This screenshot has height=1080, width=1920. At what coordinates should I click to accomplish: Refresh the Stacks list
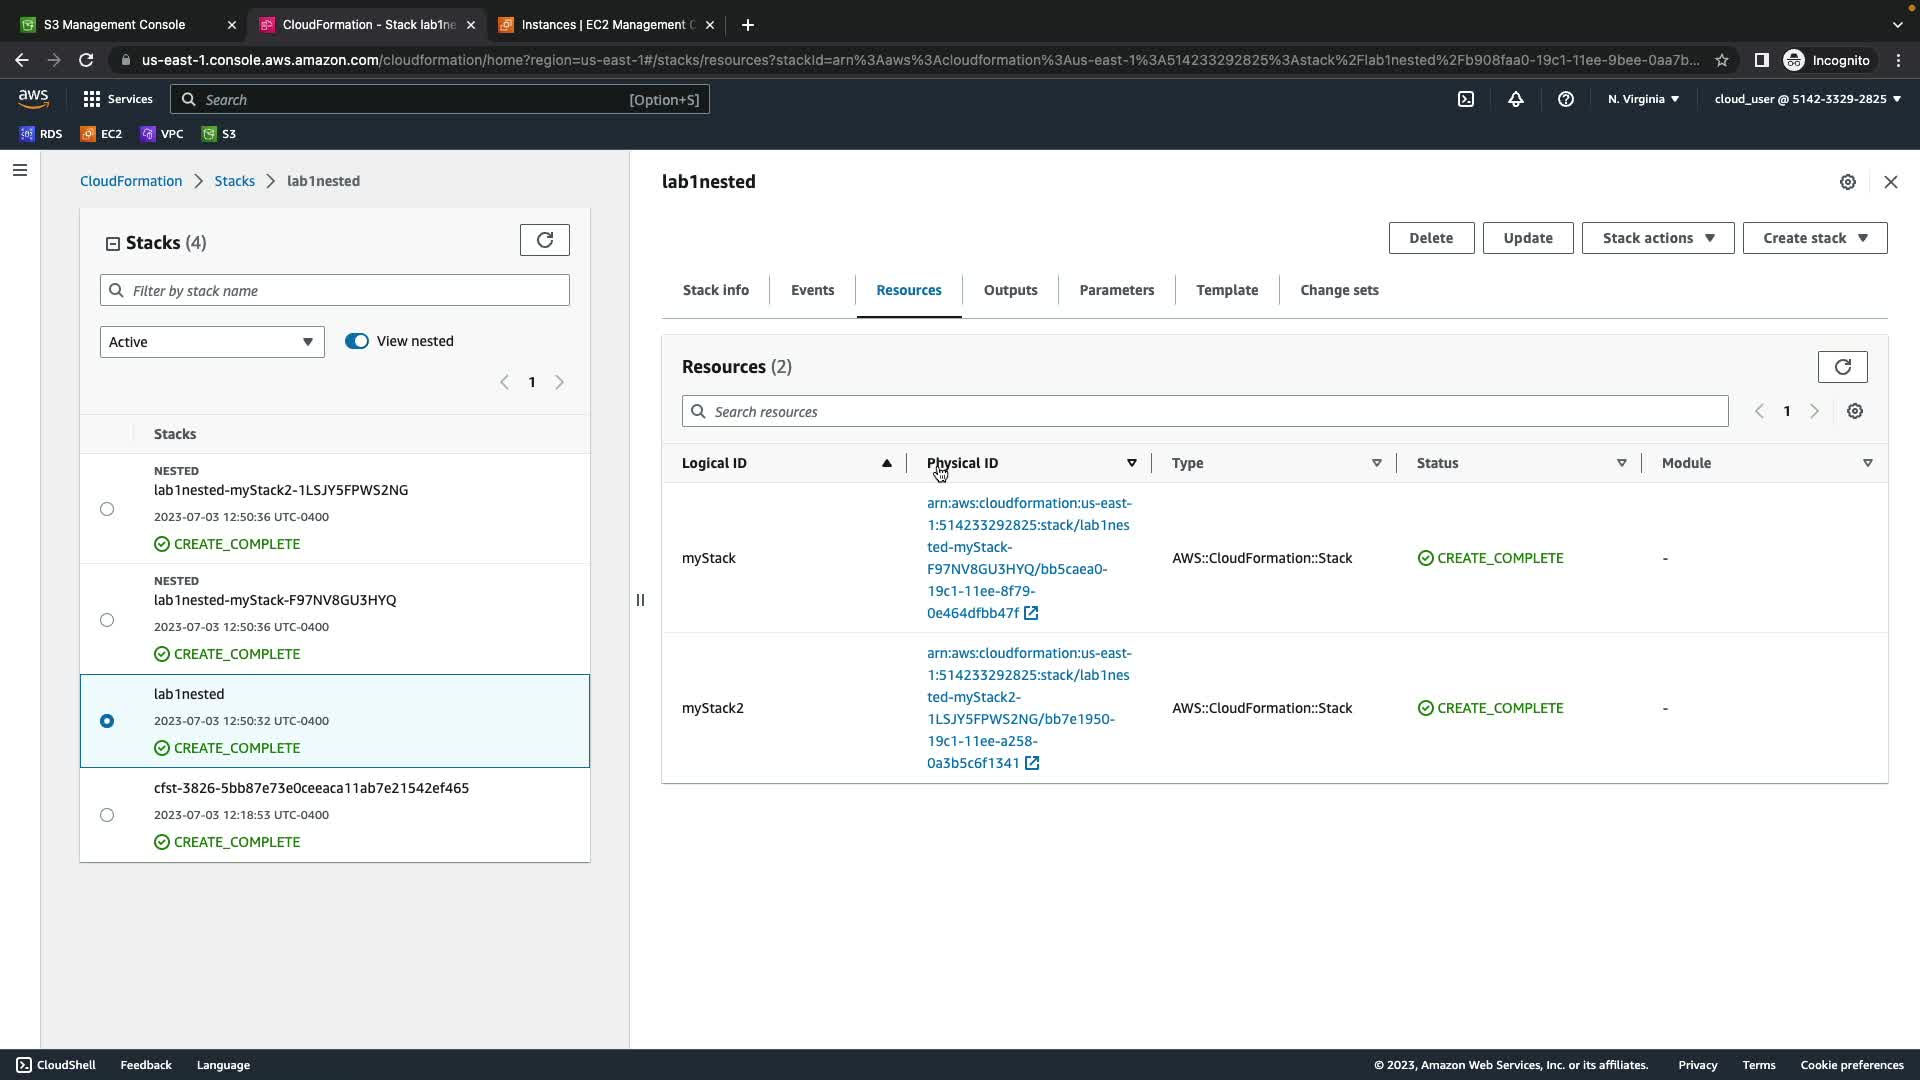point(544,240)
